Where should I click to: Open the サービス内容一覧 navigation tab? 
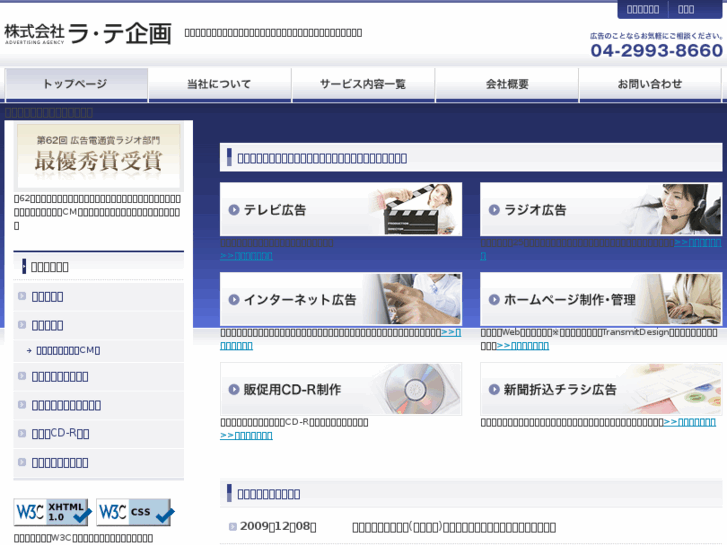click(363, 84)
